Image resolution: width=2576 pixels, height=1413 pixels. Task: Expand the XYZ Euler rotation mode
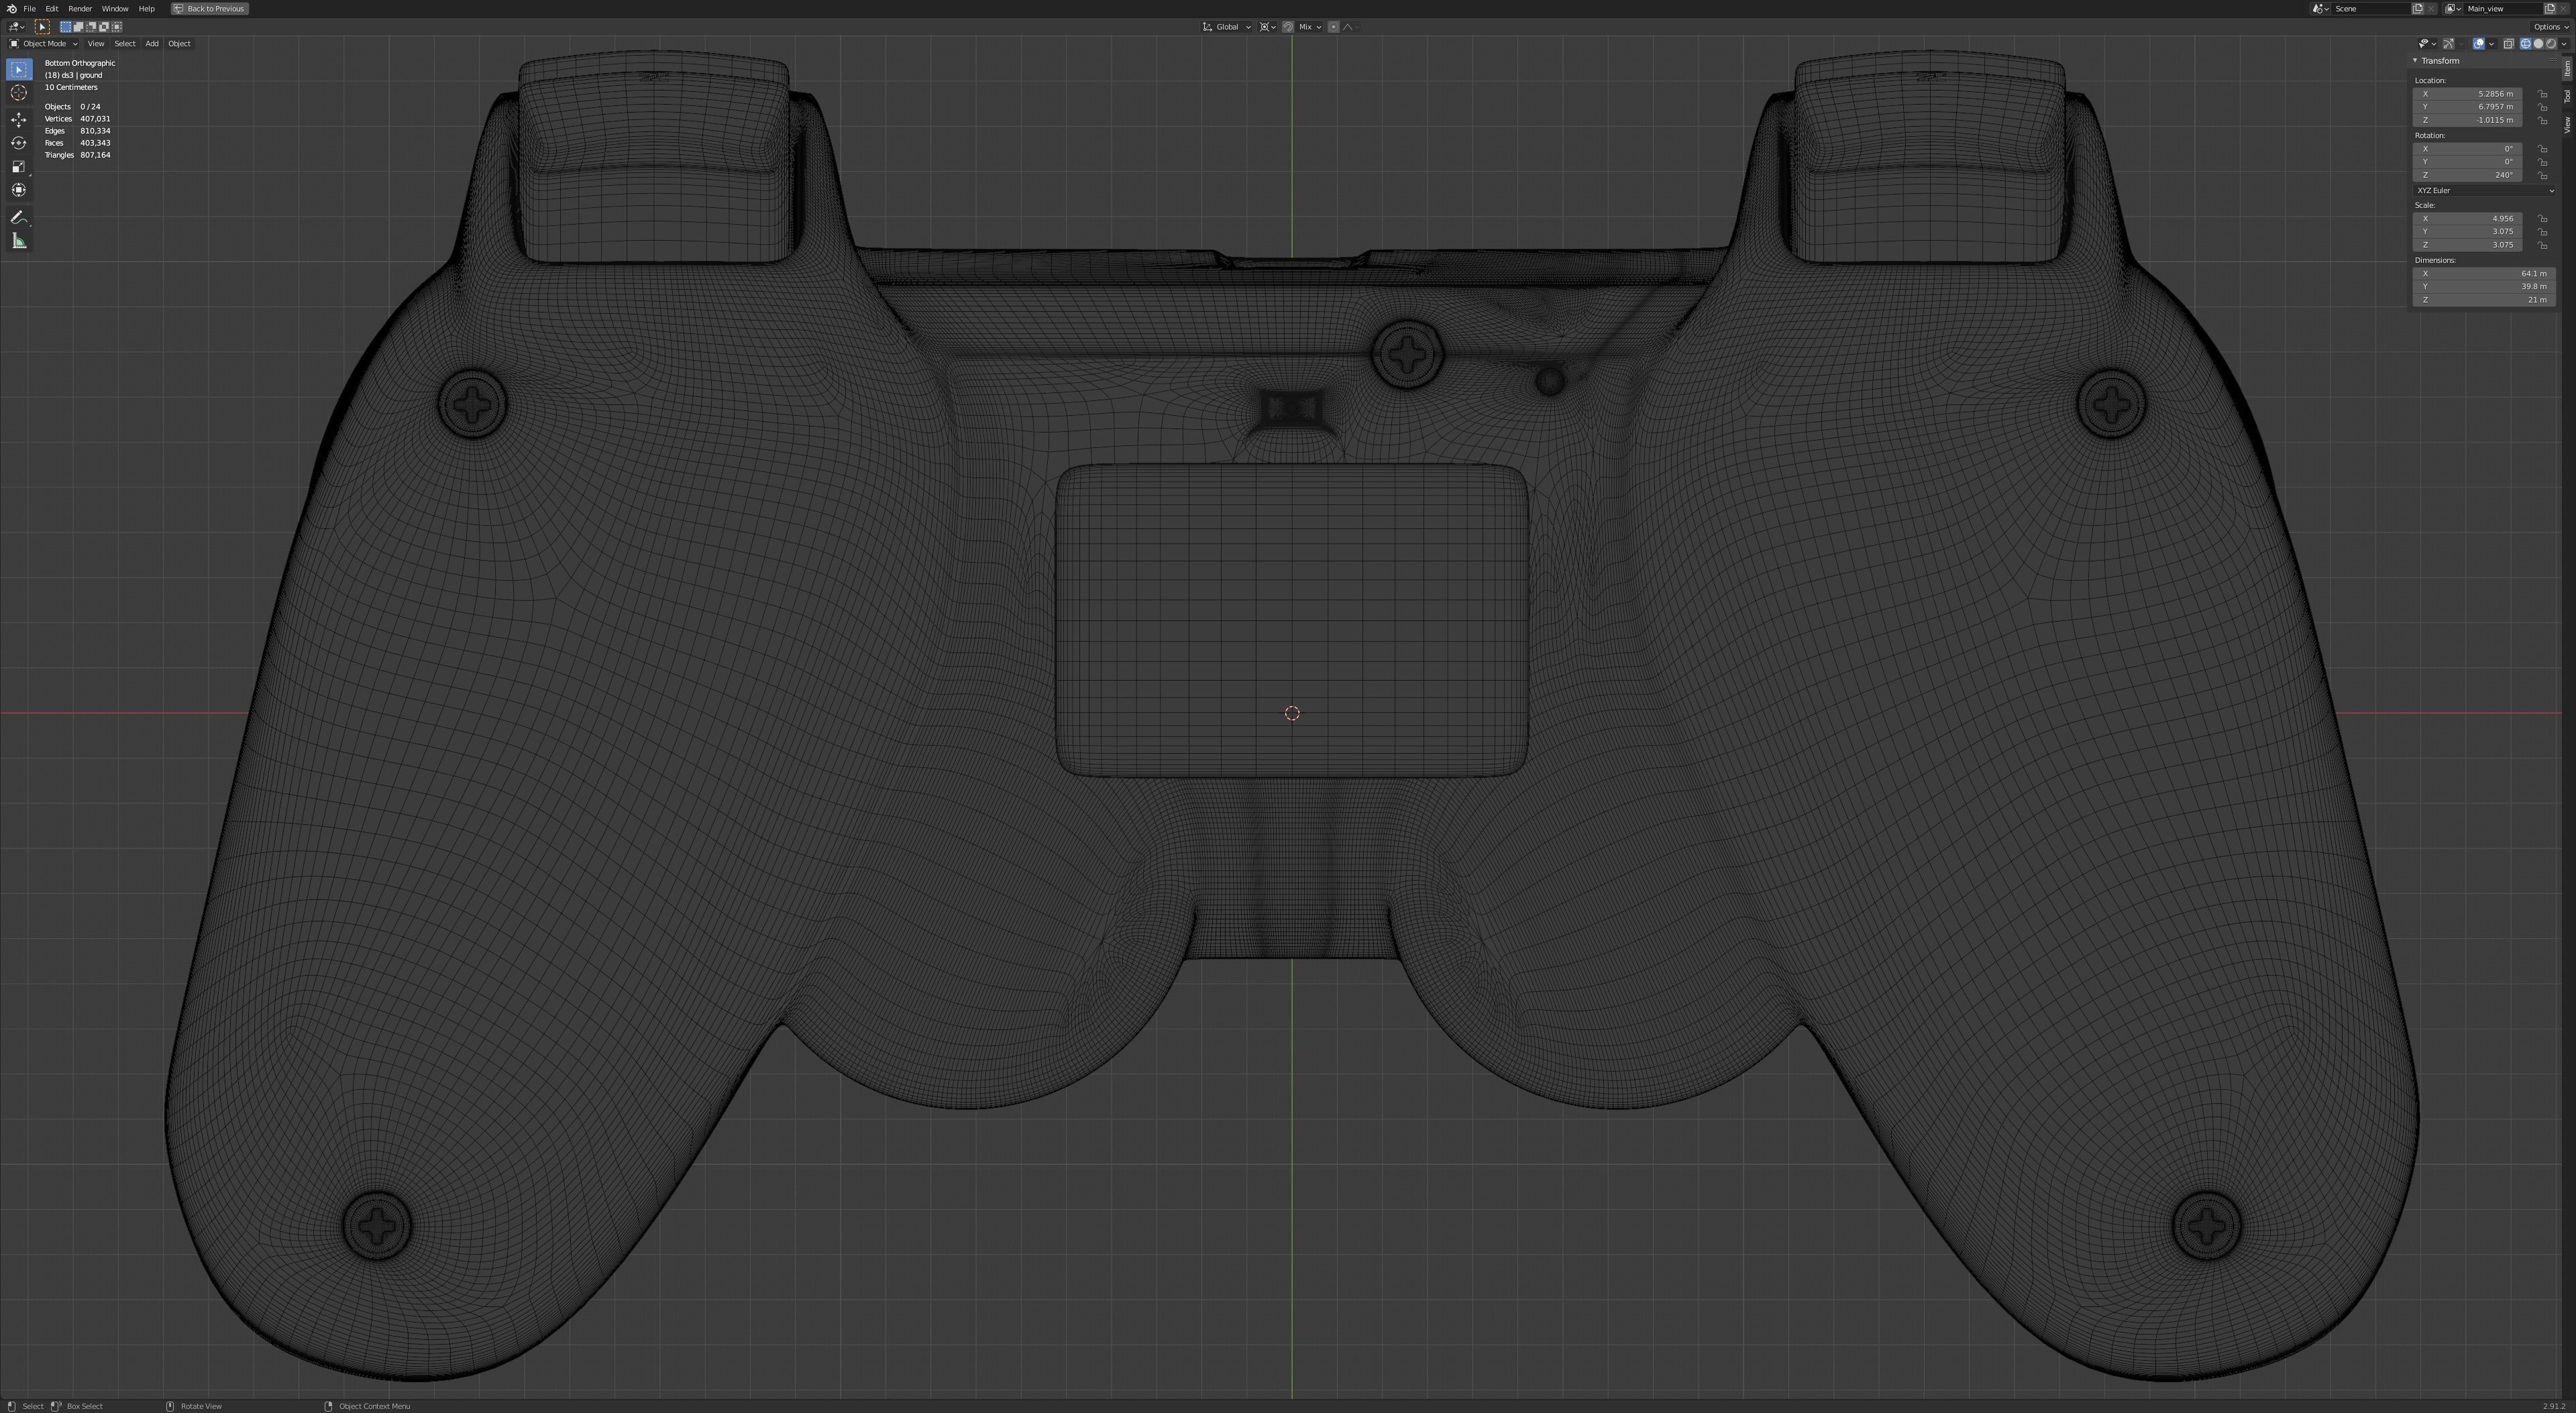(2484, 190)
